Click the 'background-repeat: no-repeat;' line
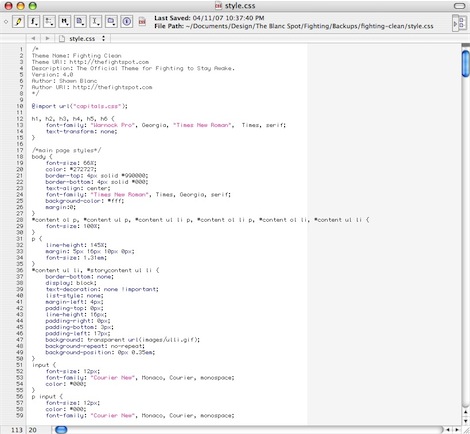Viewport: 470px width, 434px height. [x=95, y=346]
